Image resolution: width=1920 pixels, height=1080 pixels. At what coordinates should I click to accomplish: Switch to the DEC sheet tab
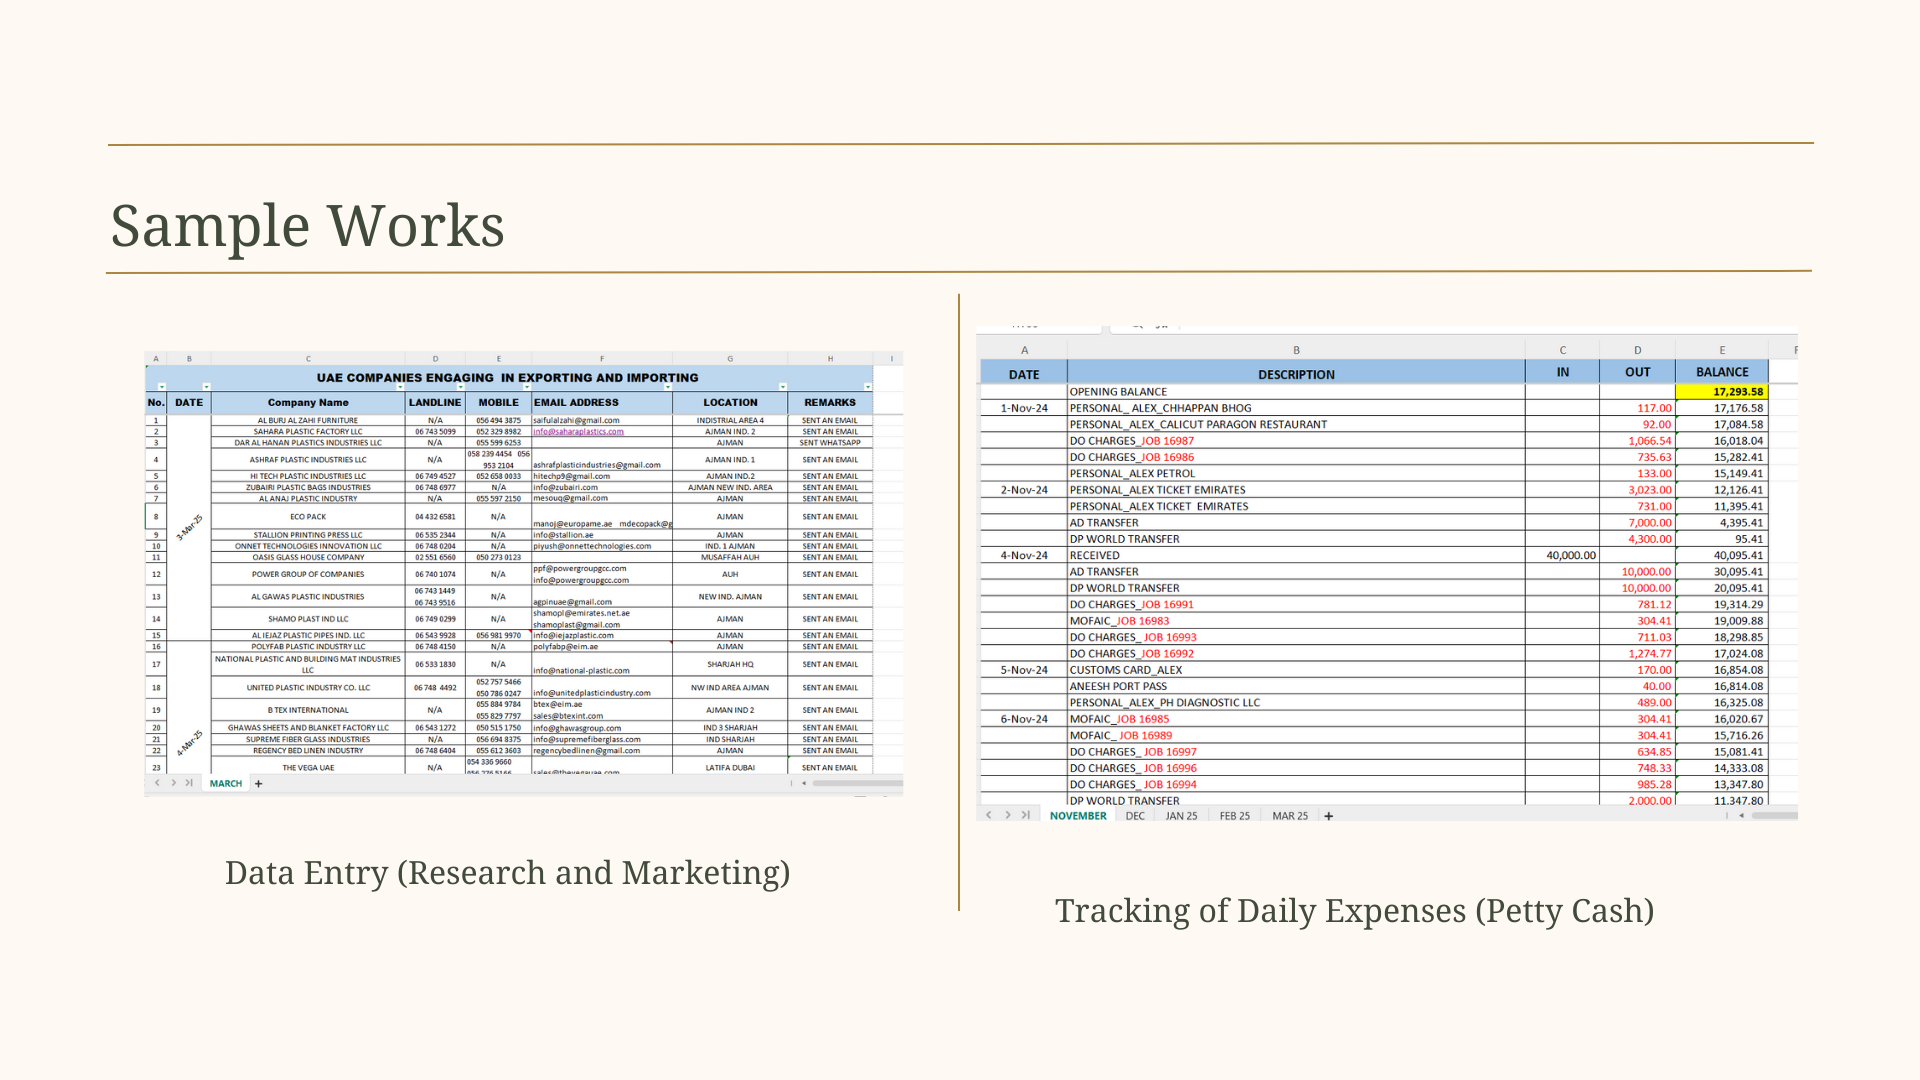click(x=1135, y=816)
